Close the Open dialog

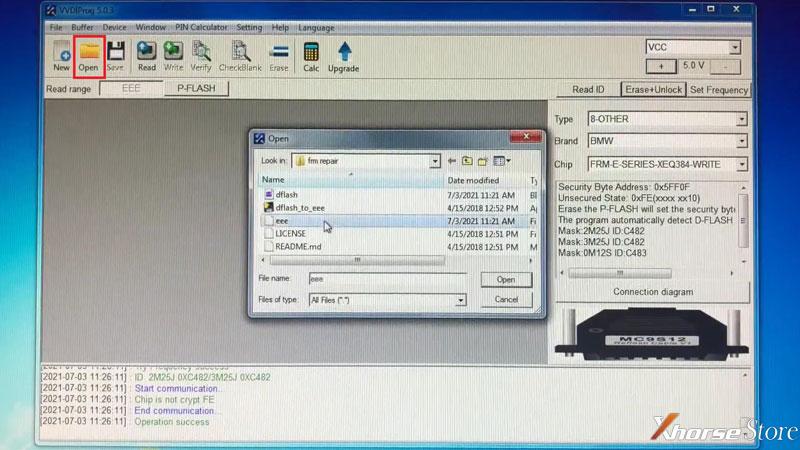click(x=526, y=136)
